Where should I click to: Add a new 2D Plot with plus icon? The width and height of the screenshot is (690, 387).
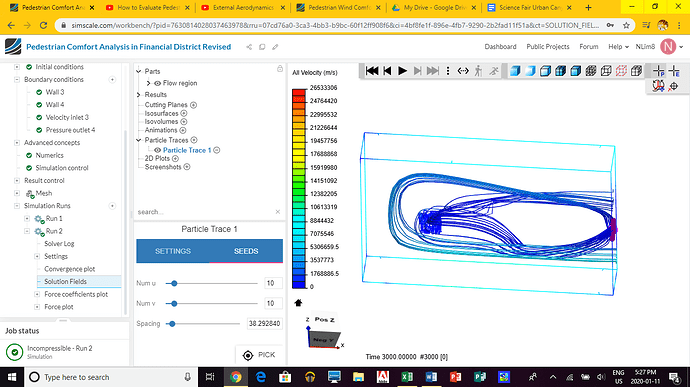coord(175,158)
